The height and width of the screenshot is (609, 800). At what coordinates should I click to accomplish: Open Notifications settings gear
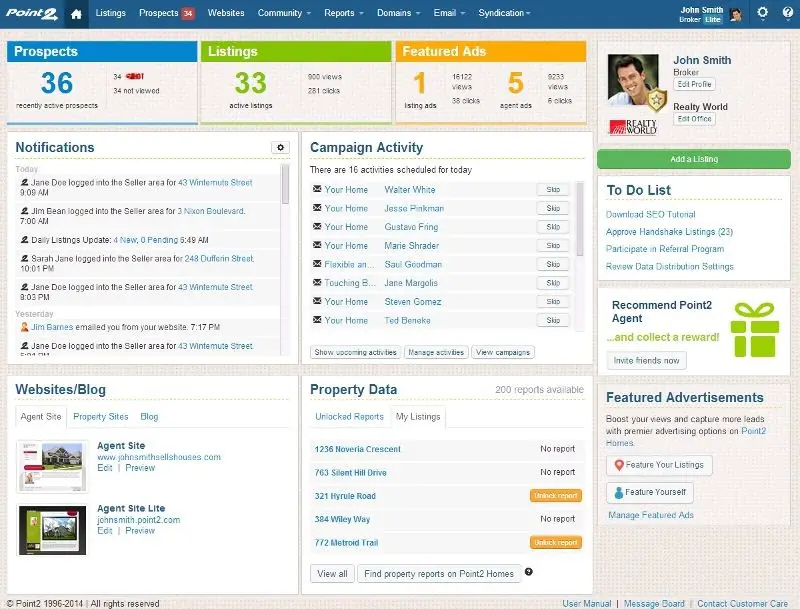click(280, 147)
